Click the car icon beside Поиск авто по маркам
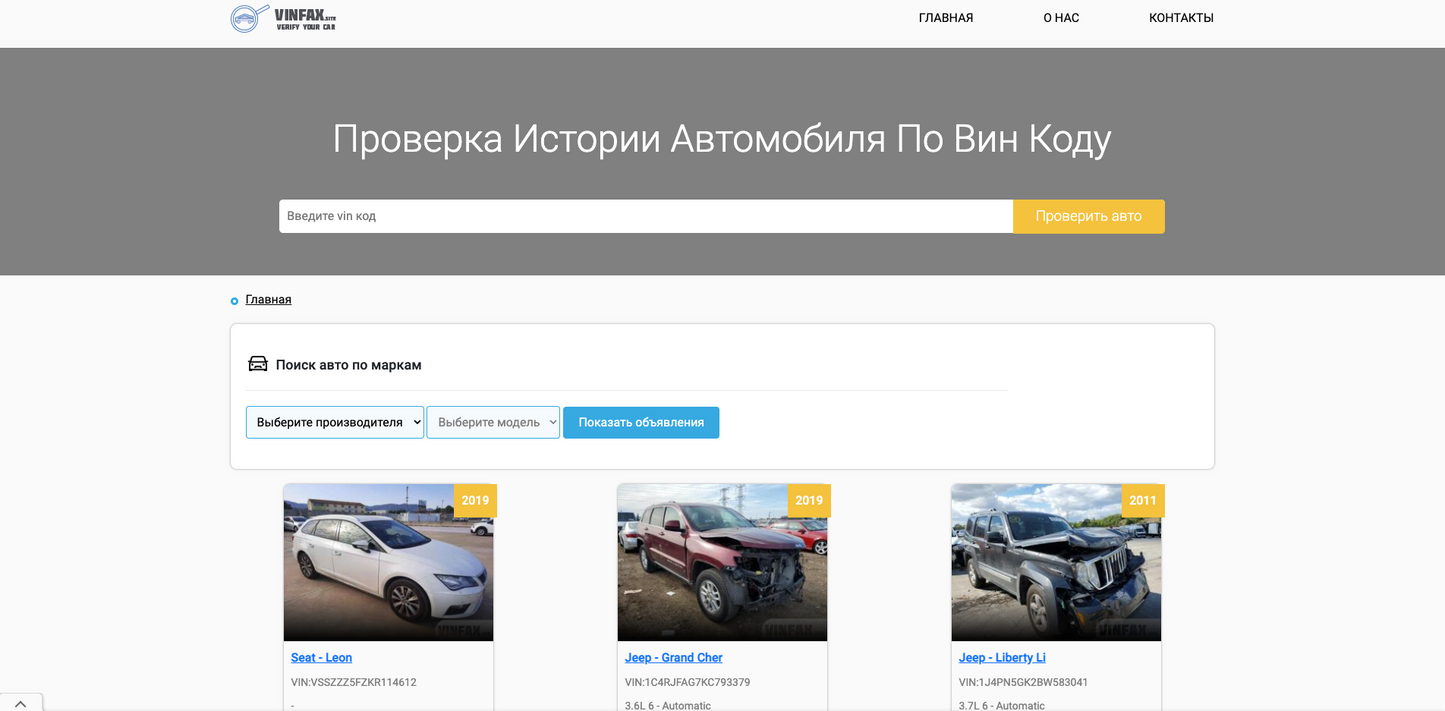 pos(258,364)
